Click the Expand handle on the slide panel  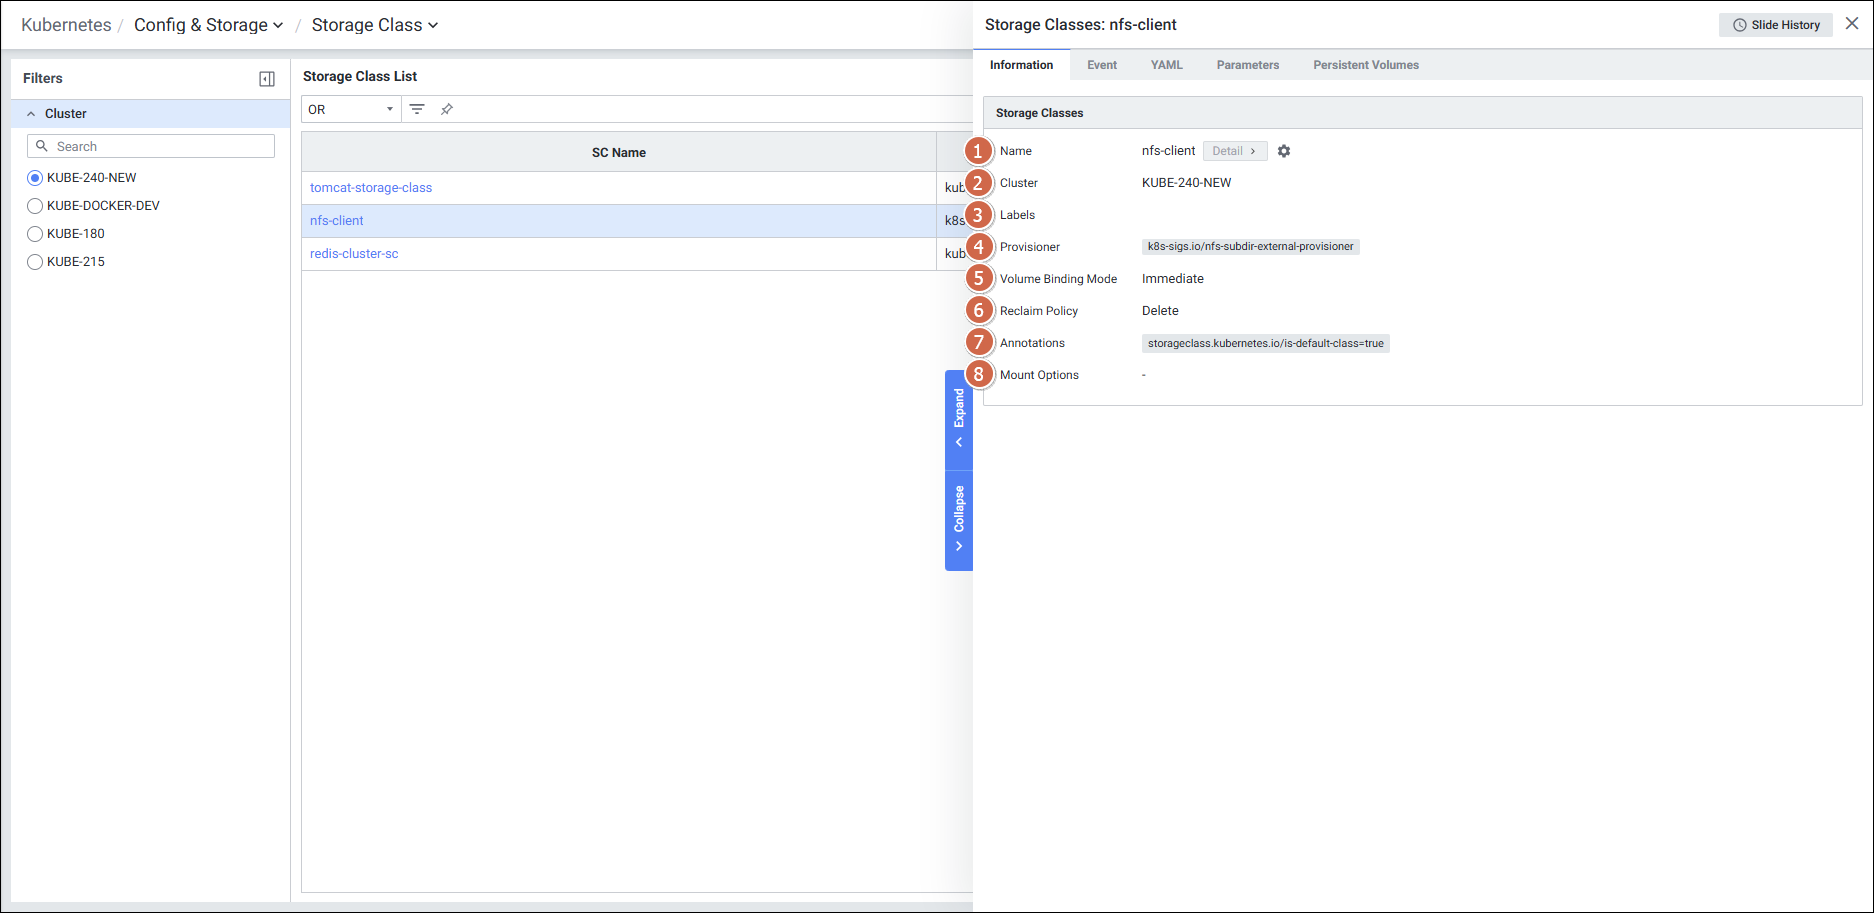coord(959,420)
